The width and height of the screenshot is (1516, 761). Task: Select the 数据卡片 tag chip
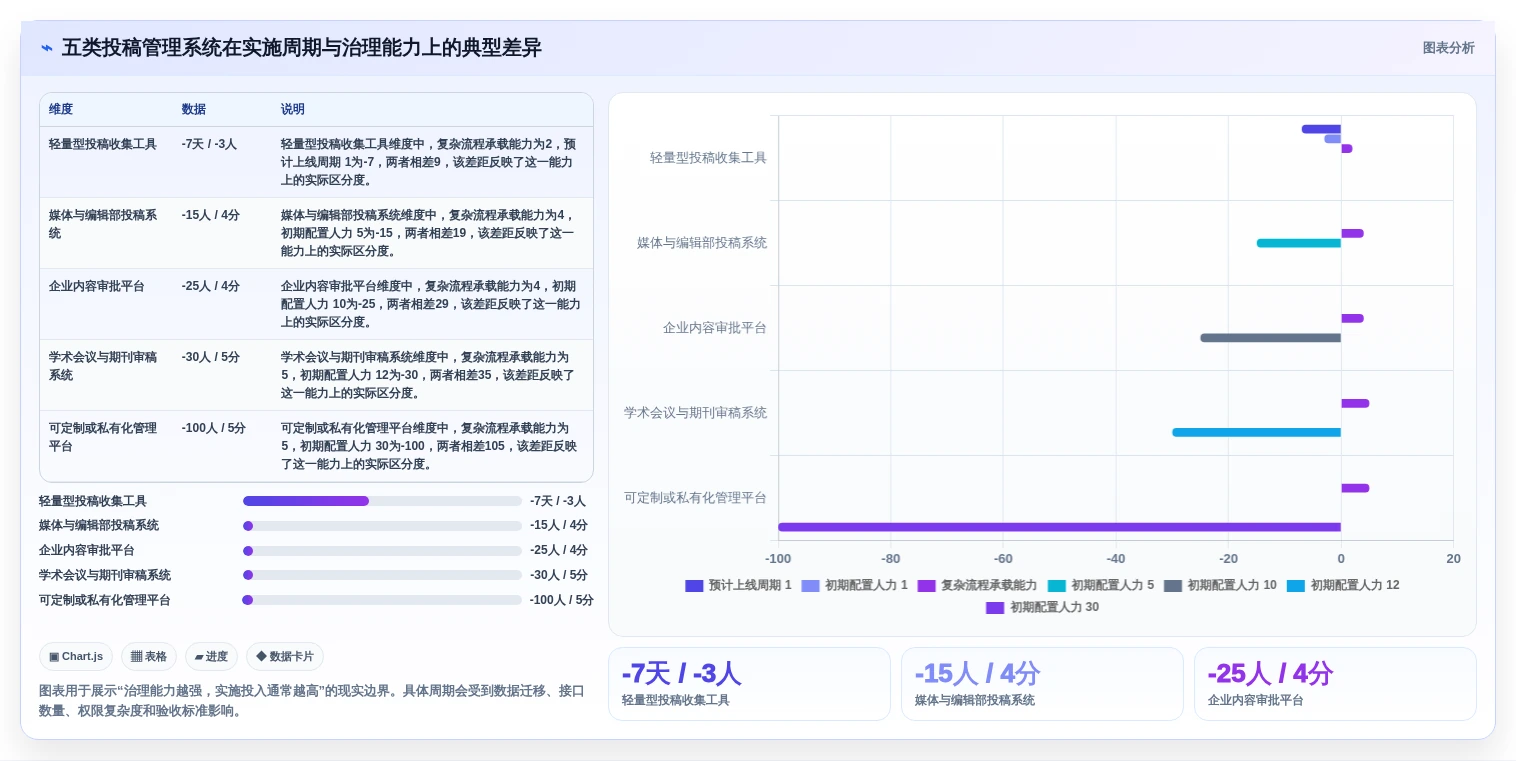tap(285, 656)
